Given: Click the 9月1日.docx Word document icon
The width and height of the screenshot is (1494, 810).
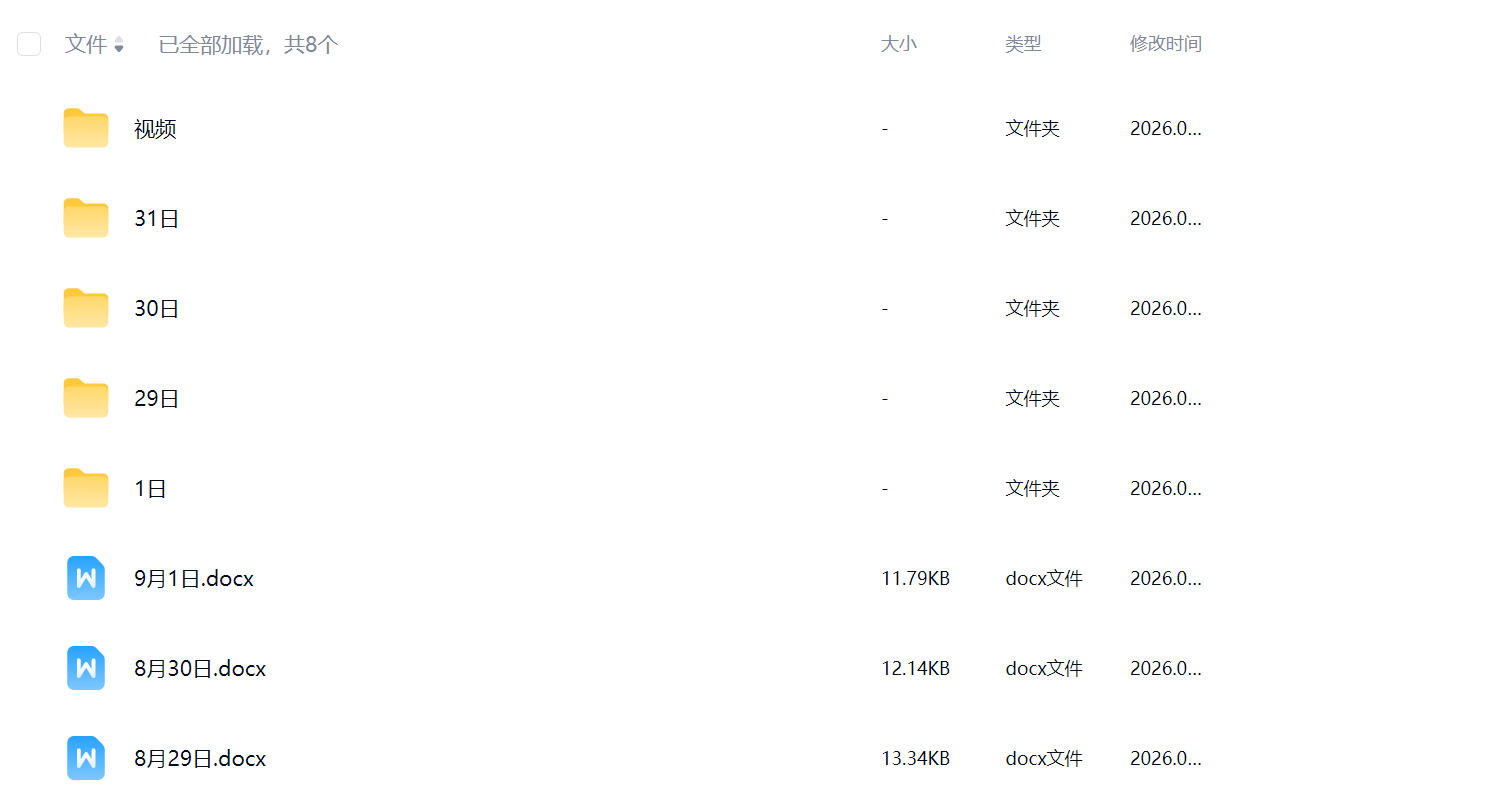Looking at the screenshot, I should pyautogui.click(x=86, y=578).
